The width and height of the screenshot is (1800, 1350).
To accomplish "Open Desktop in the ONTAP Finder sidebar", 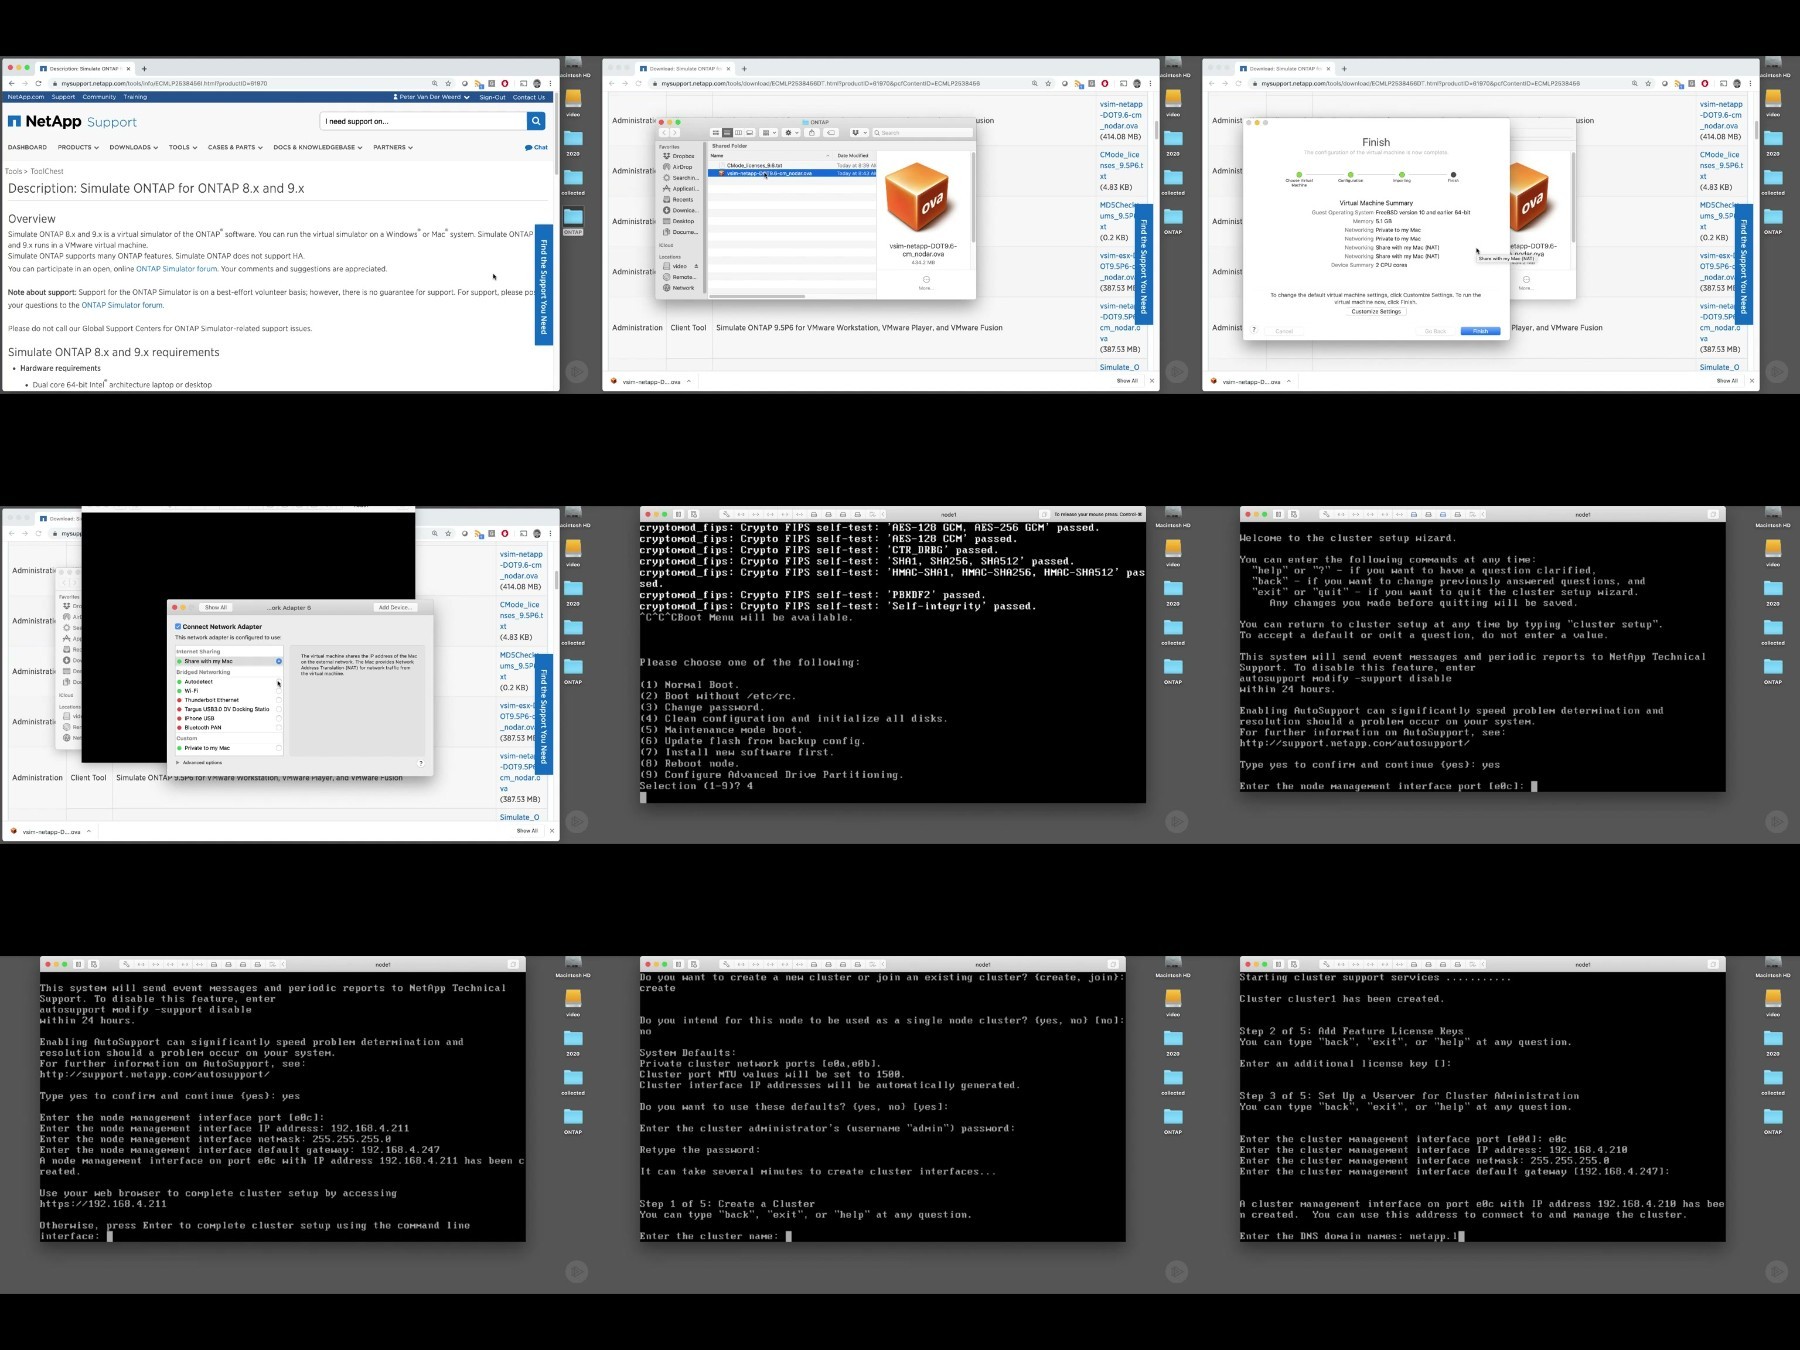I will [678, 221].
